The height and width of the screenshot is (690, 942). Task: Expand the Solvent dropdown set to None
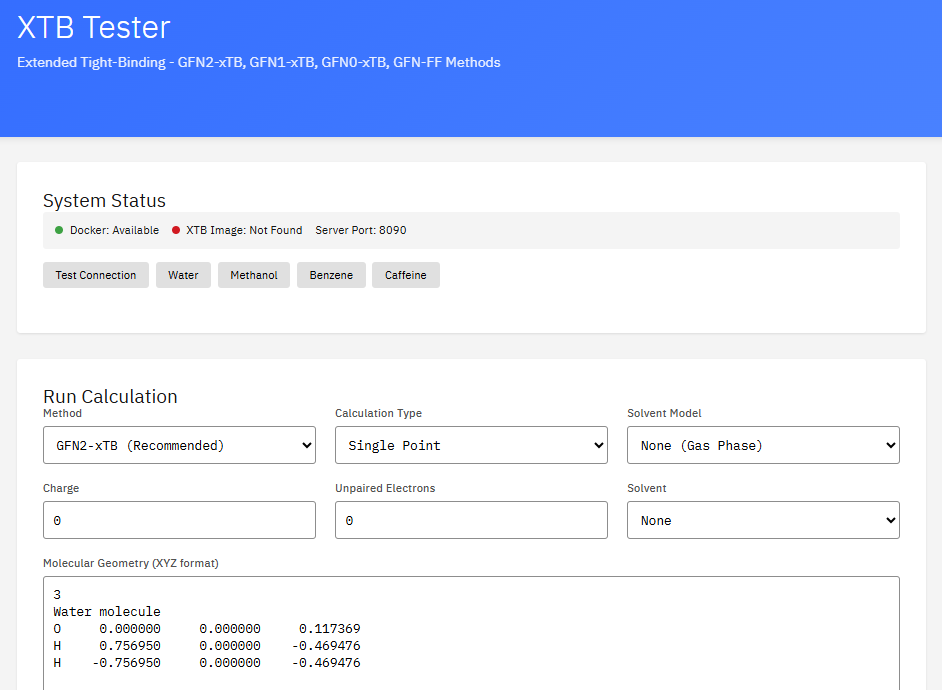(763, 520)
